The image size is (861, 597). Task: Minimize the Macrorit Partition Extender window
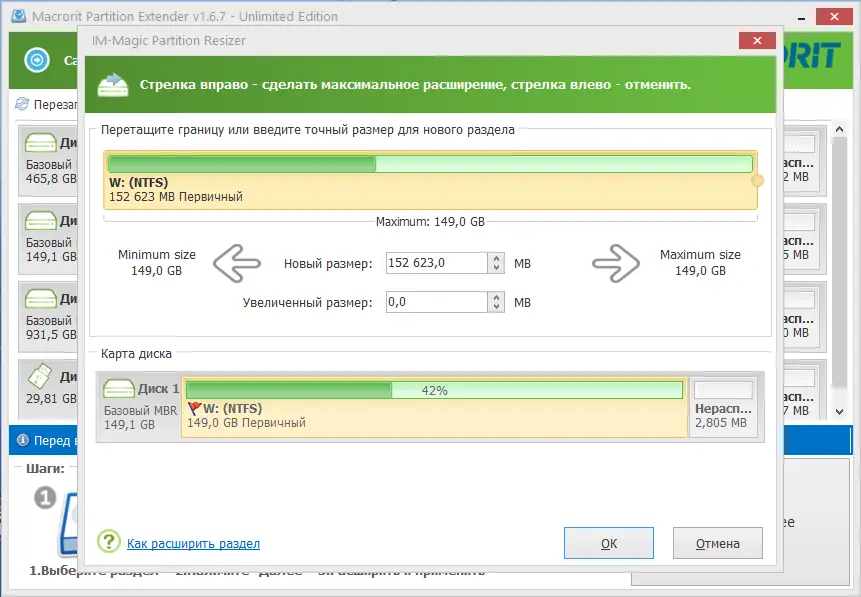pos(802,18)
